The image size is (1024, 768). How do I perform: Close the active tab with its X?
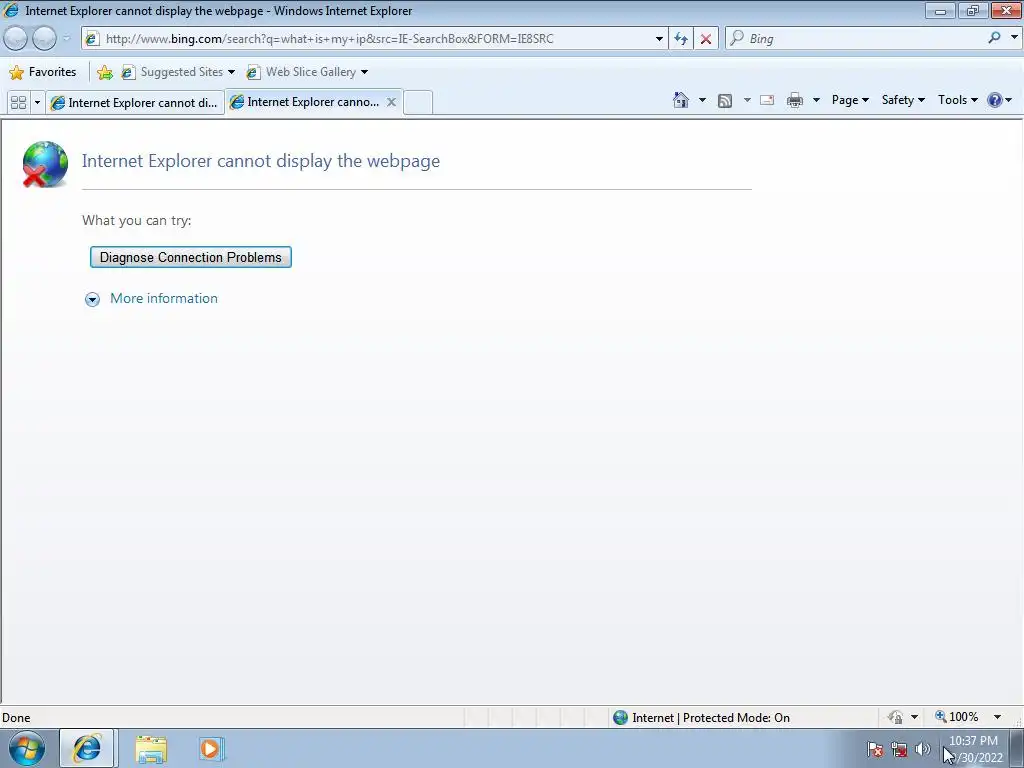click(391, 102)
